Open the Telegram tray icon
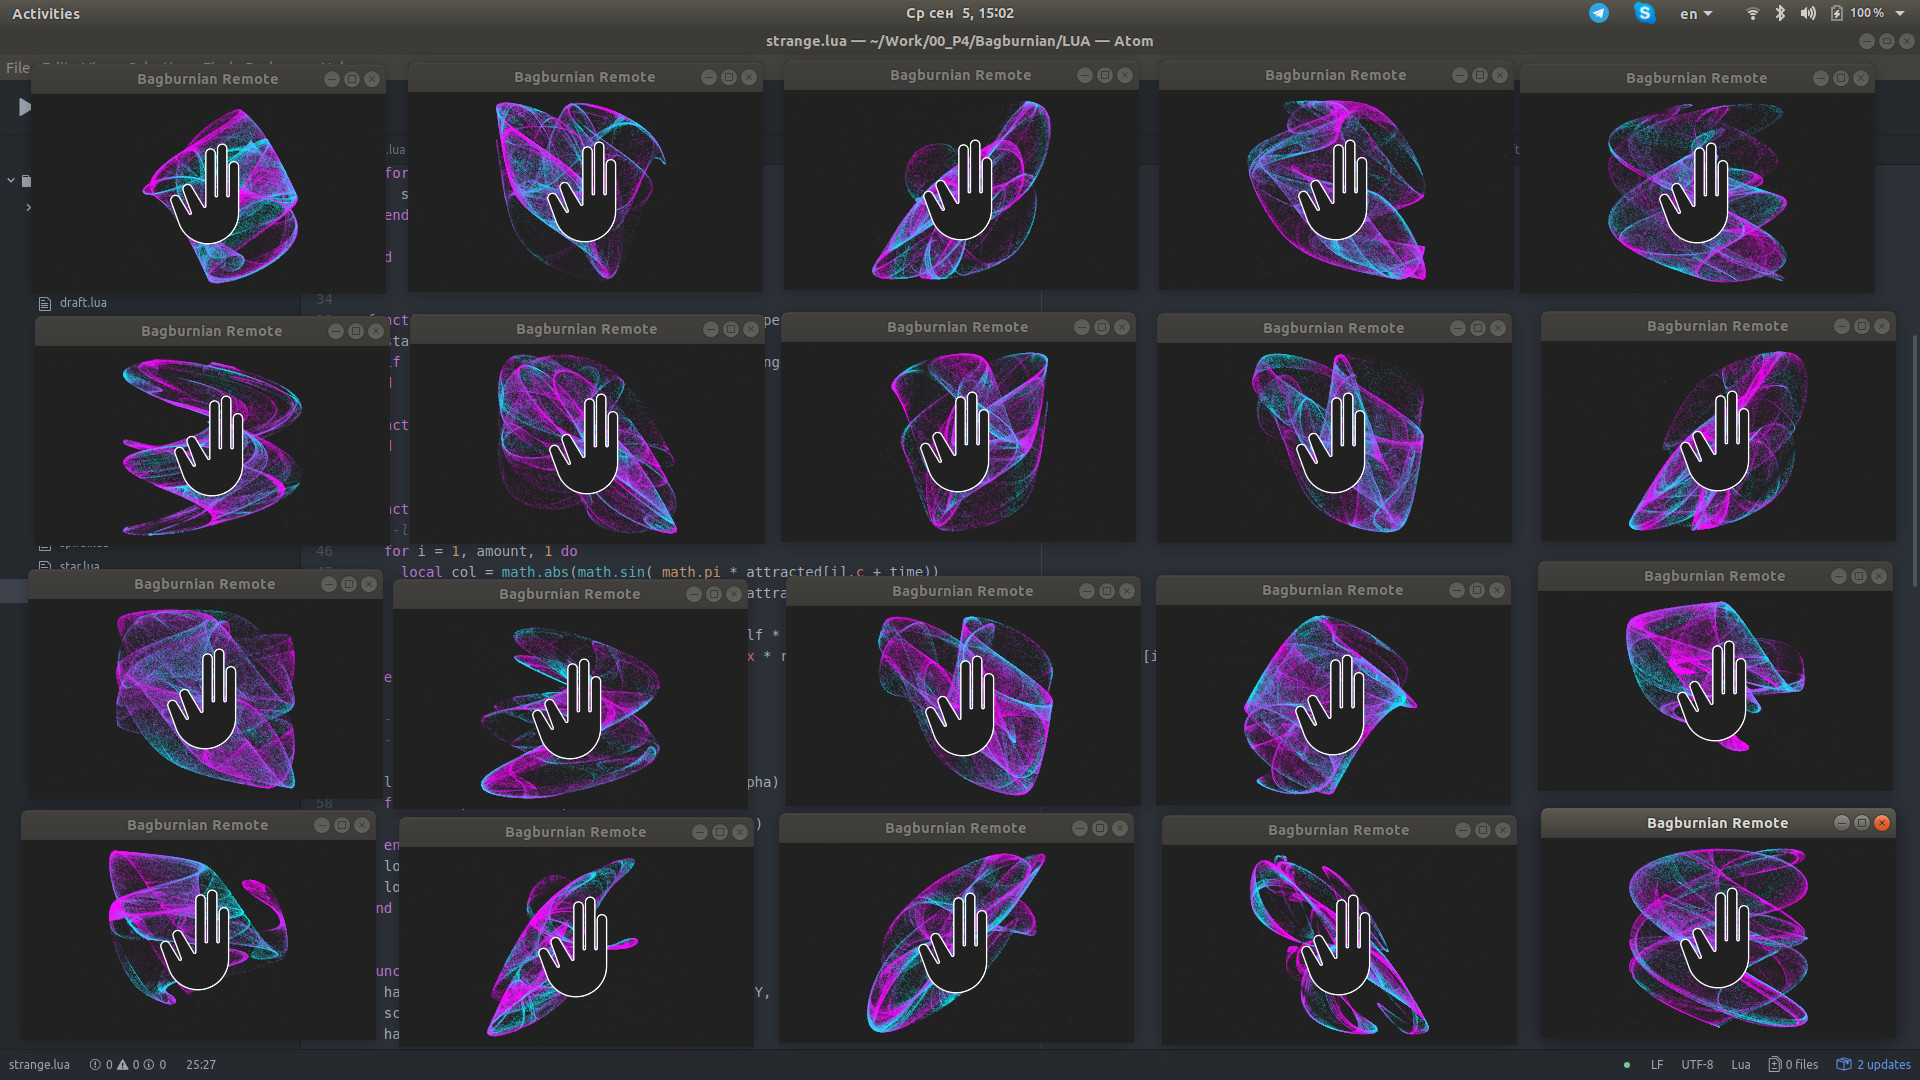Screen dimensions: 1920x1080 tap(1599, 13)
